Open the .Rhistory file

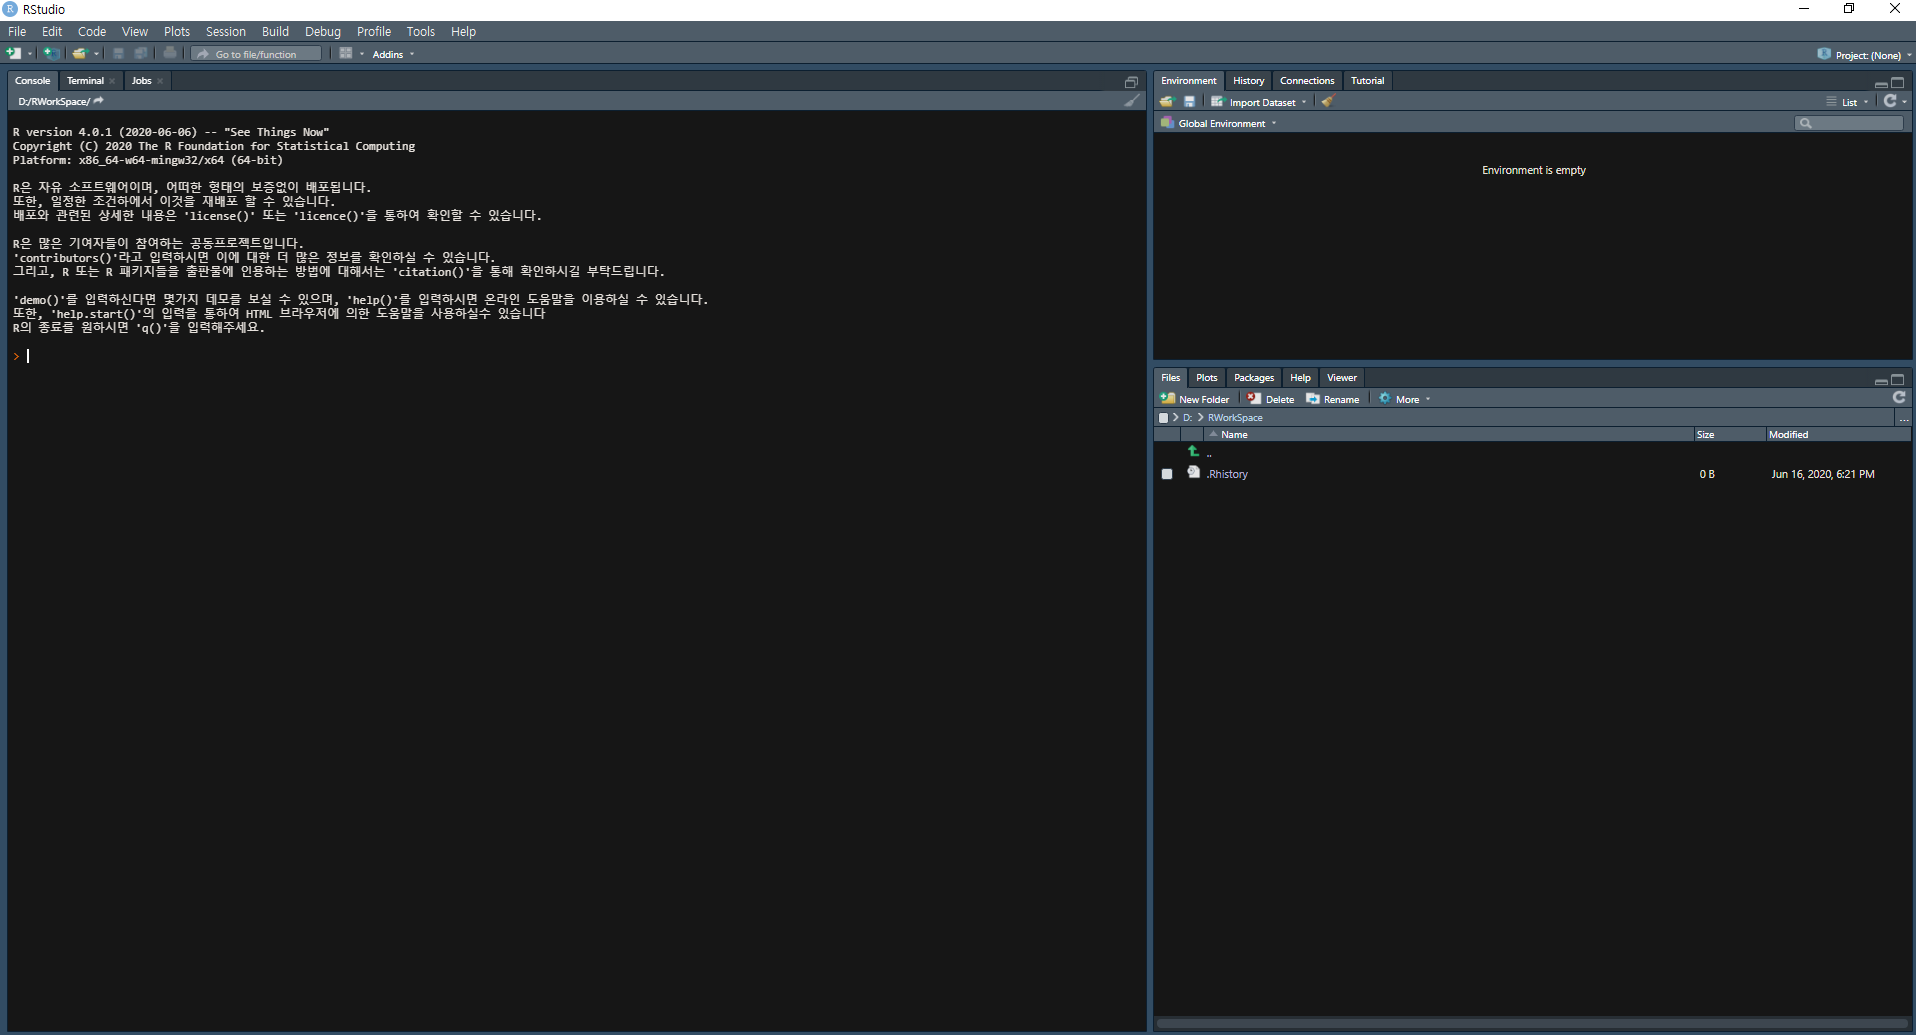pyautogui.click(x=1227, y=474)
